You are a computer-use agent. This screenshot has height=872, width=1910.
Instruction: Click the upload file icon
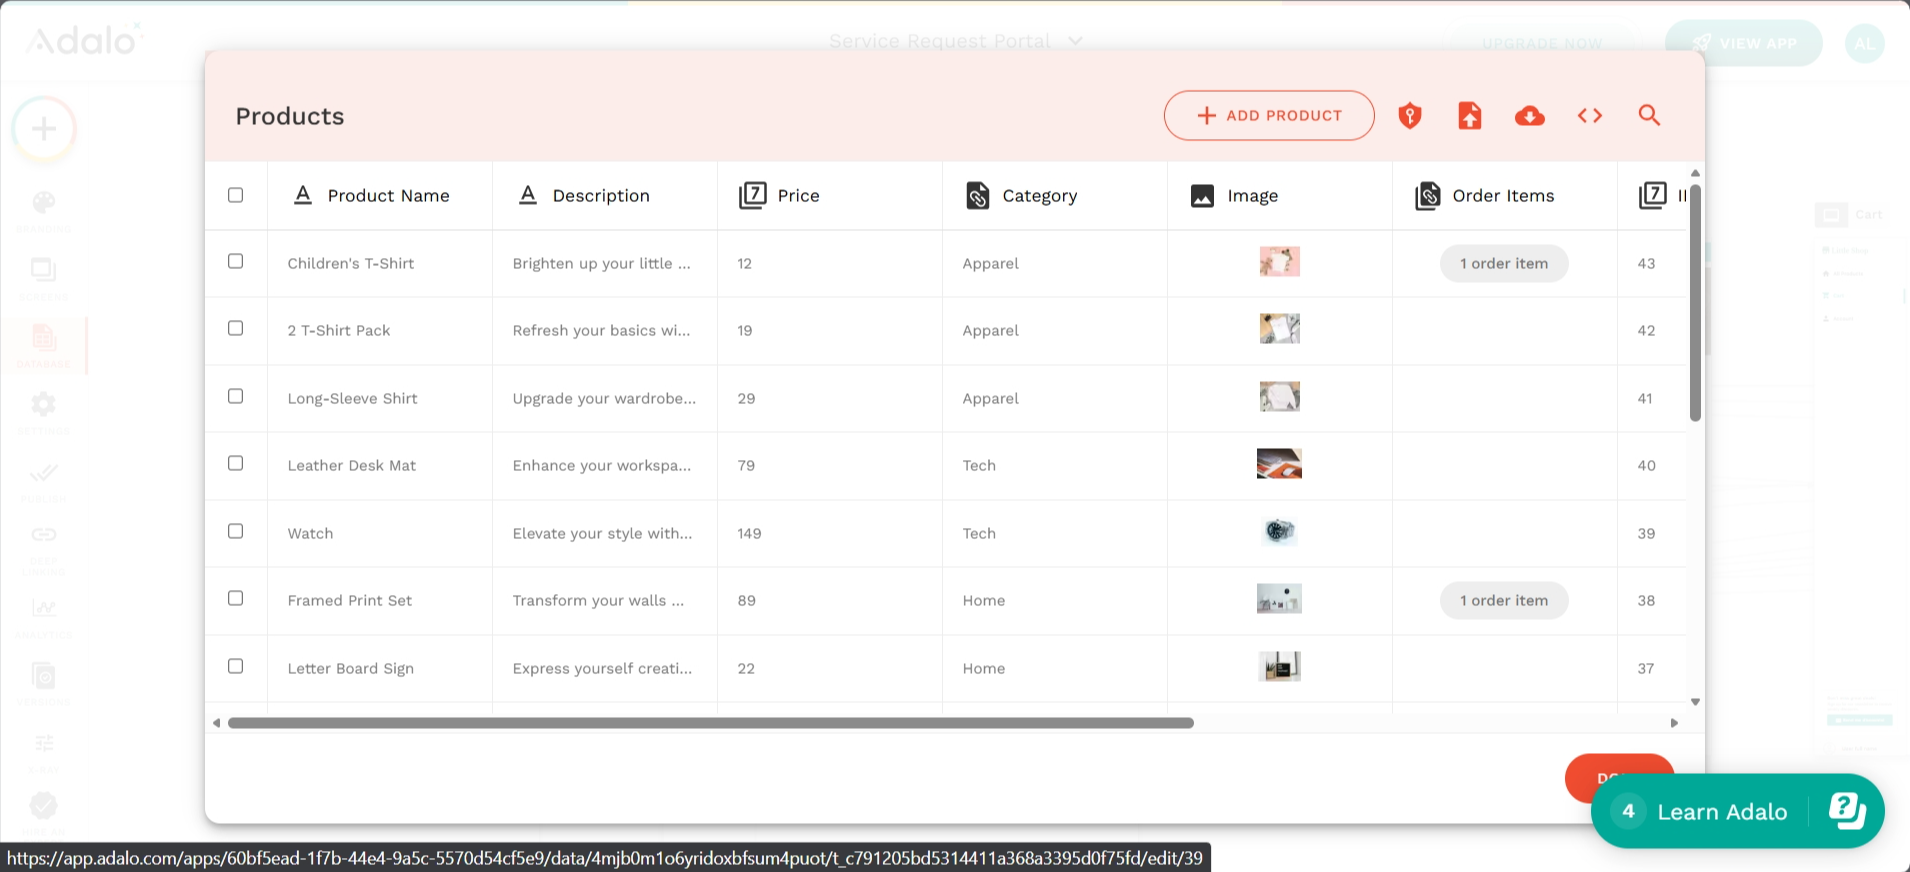pyautogui.click(x=1470, y=116)
